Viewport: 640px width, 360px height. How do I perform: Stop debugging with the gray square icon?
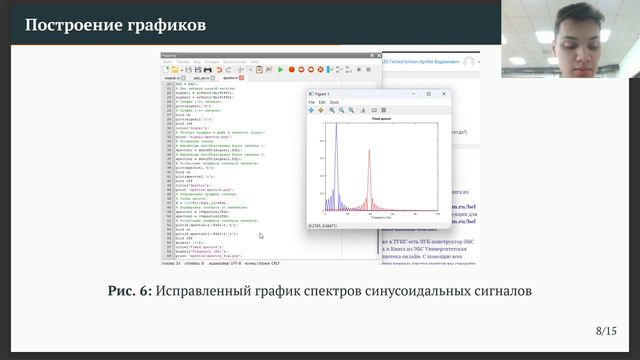[369, 70]
